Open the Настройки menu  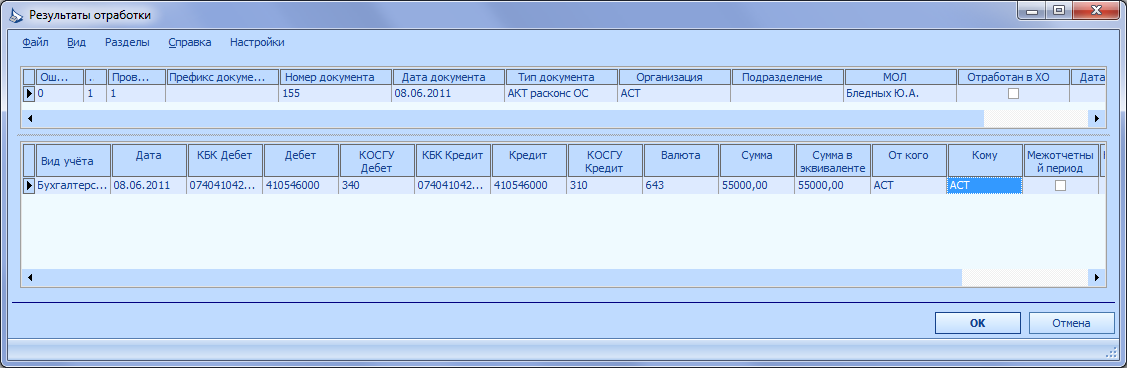257,42
